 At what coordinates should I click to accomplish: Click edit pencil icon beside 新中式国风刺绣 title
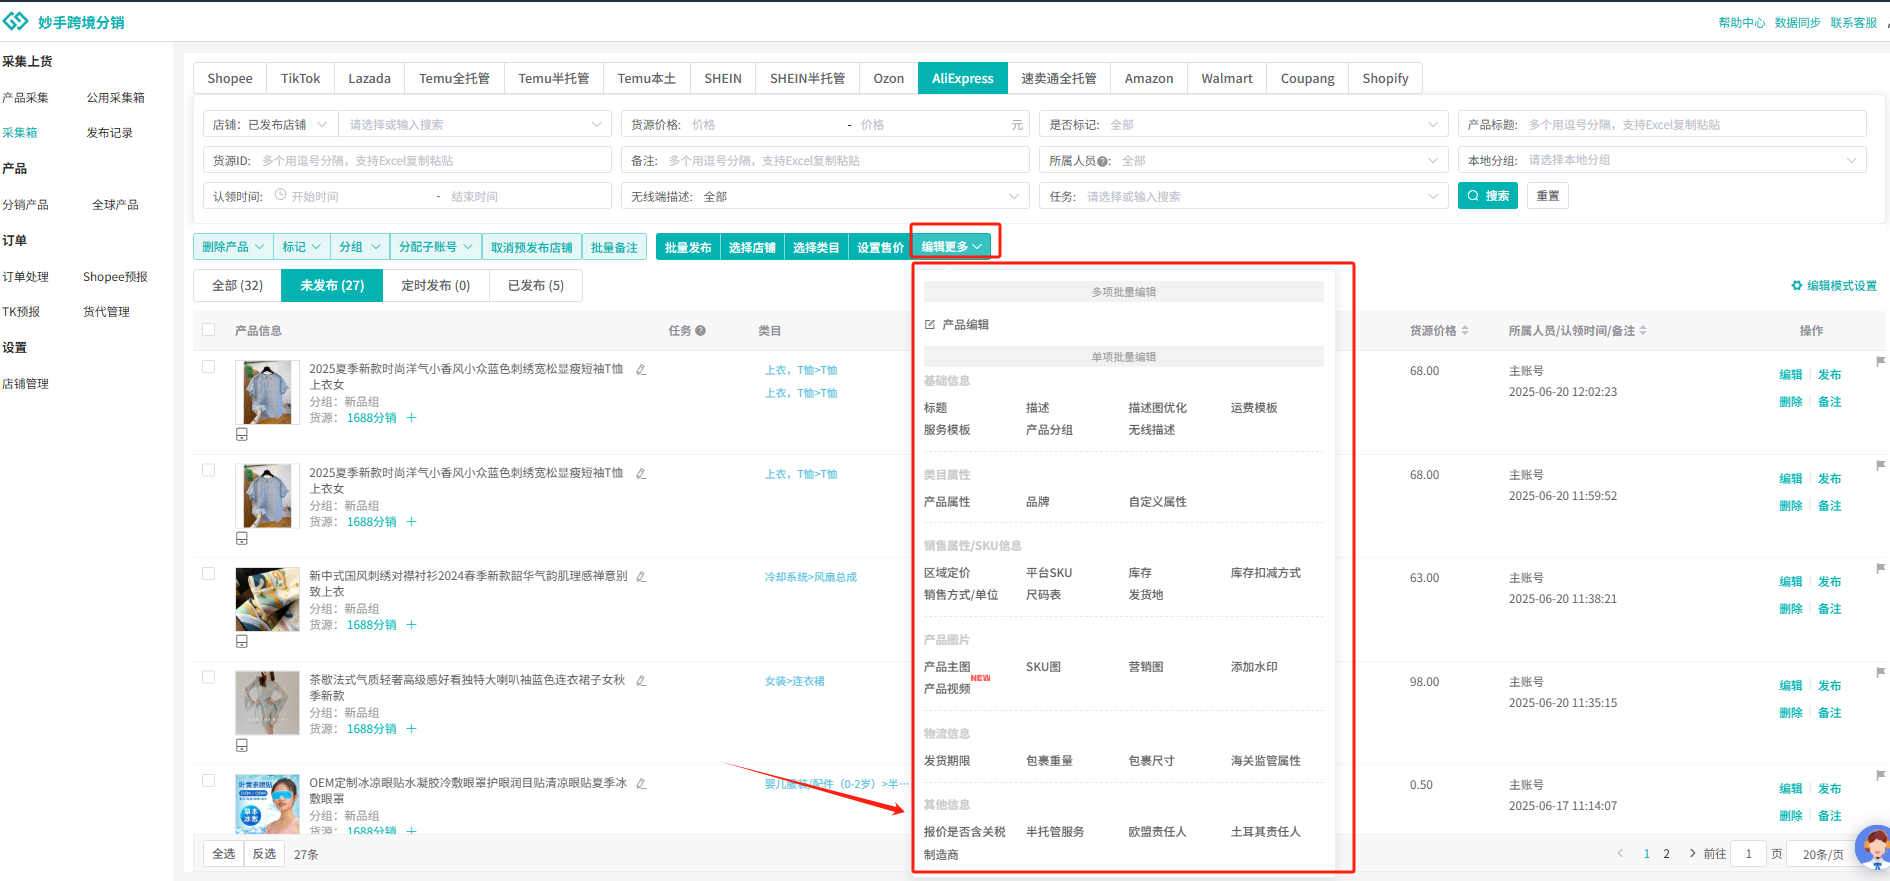(x=641, y=577)
